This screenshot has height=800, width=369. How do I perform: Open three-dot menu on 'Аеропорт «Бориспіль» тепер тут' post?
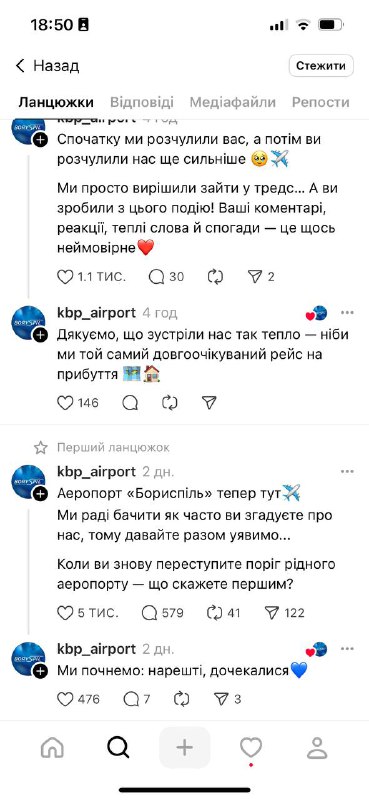347,471
